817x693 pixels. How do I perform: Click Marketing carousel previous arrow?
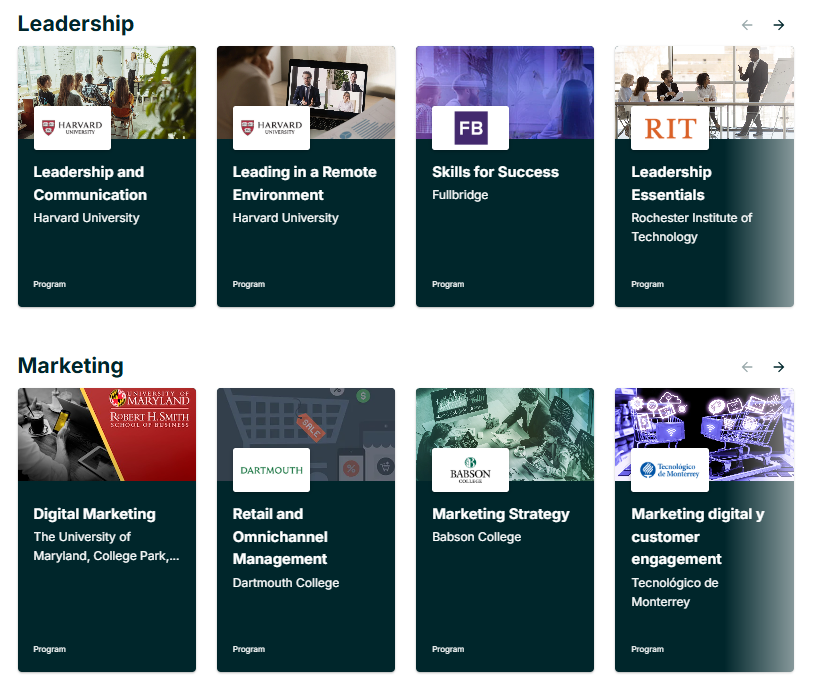point(747,367)
